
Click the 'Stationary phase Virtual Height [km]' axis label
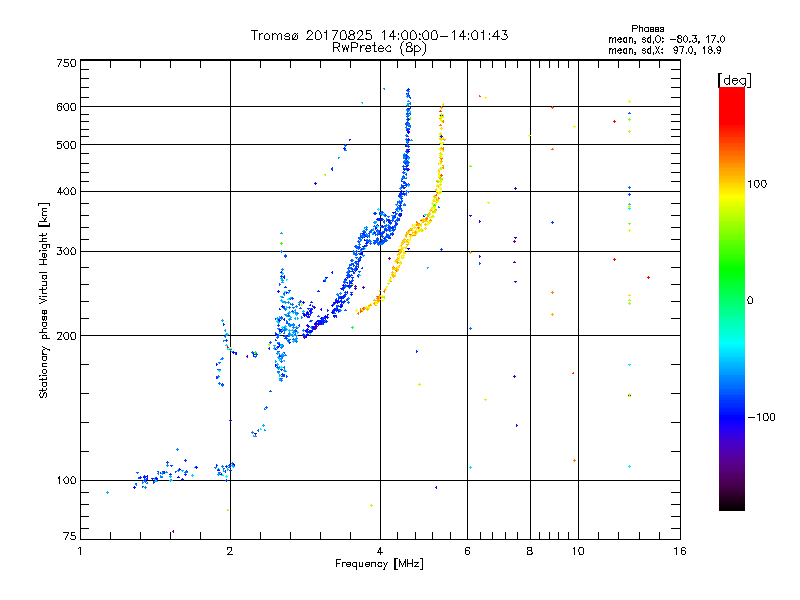[x=43, y=301]
